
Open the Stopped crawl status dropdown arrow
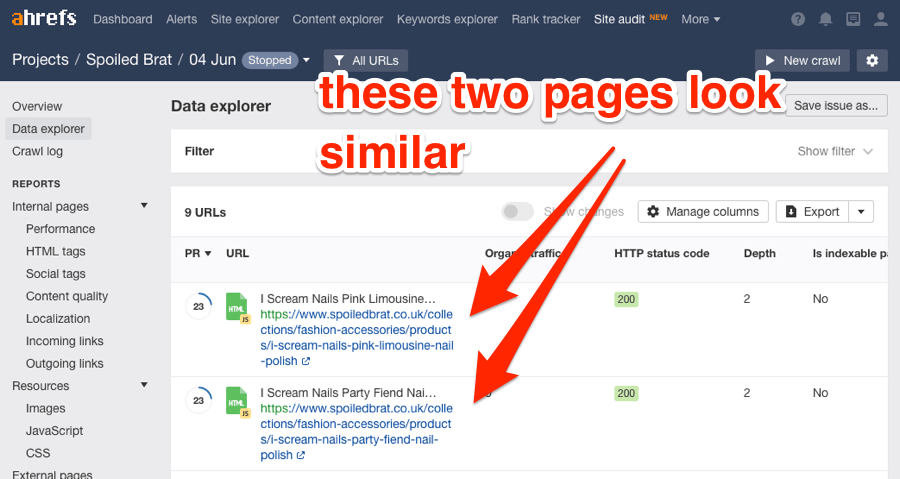(x=307, y=60)
